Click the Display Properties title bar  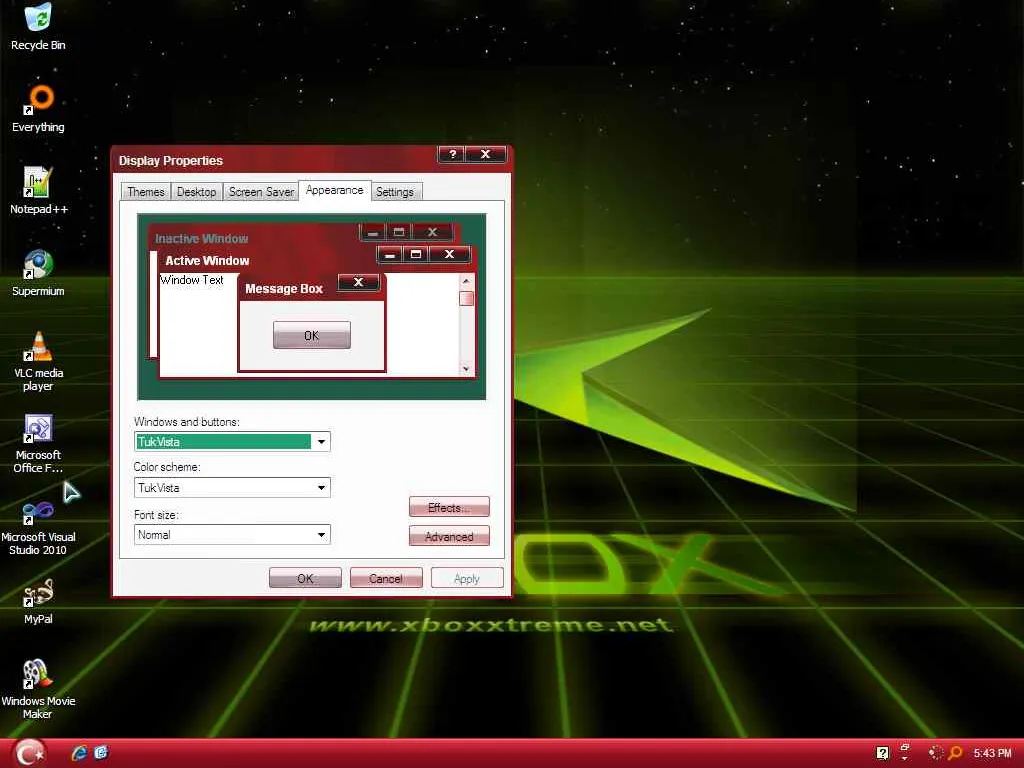(274, 160)
